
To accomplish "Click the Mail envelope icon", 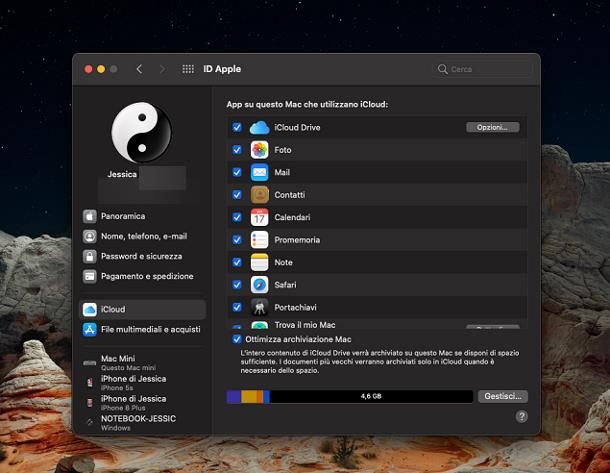I will point(259,172).
